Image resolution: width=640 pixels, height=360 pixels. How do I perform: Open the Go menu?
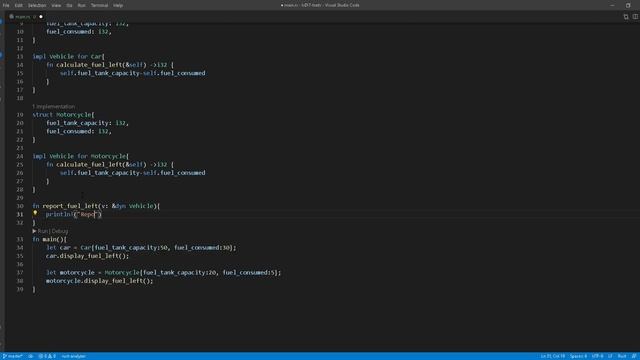[x=69, y=5]
